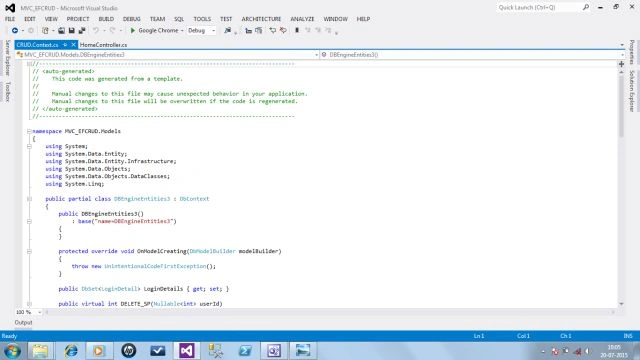Open Visual Studio from the Windows taskbar

(x=187, y=351)
